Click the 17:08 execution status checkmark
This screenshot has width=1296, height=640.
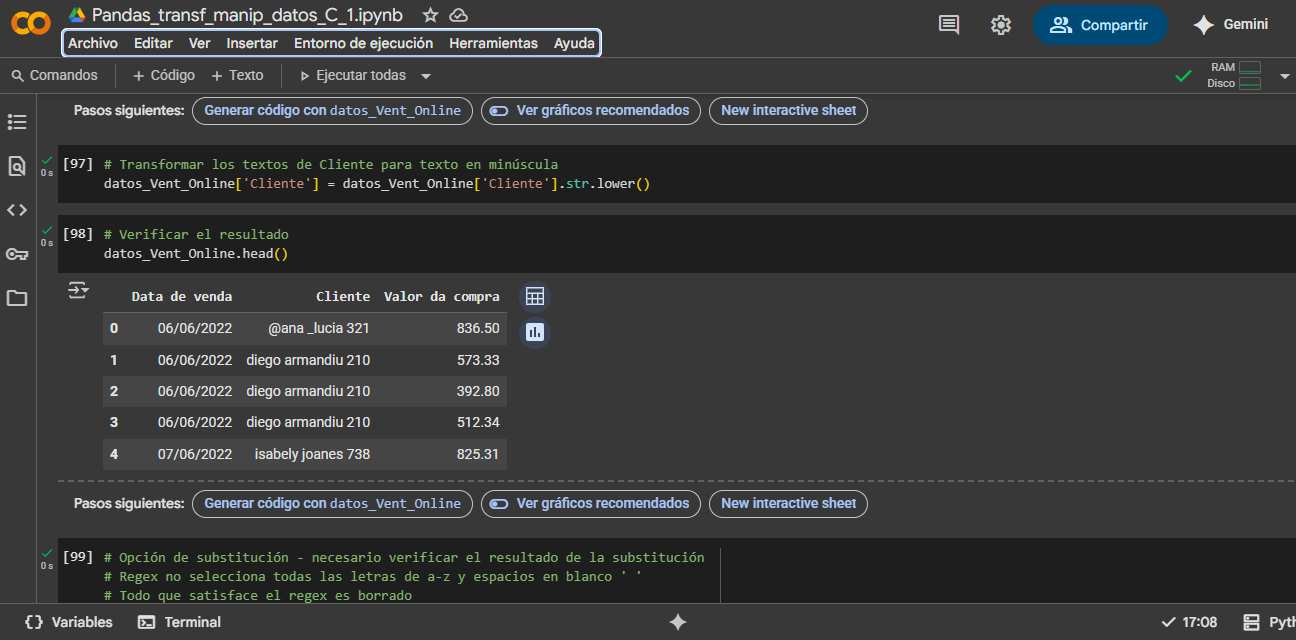[x=1168, y=622]
